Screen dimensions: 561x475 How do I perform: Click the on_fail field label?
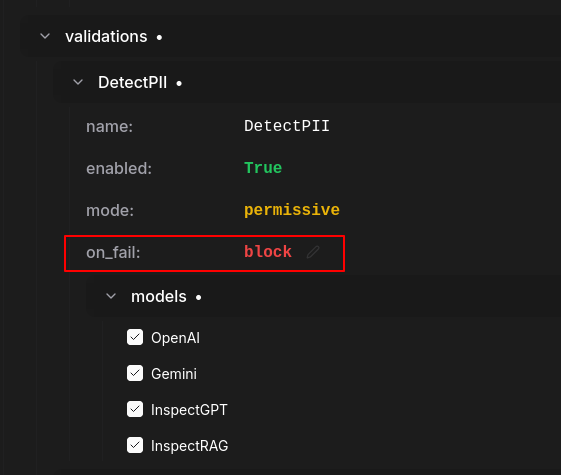[x=113, y=253]
